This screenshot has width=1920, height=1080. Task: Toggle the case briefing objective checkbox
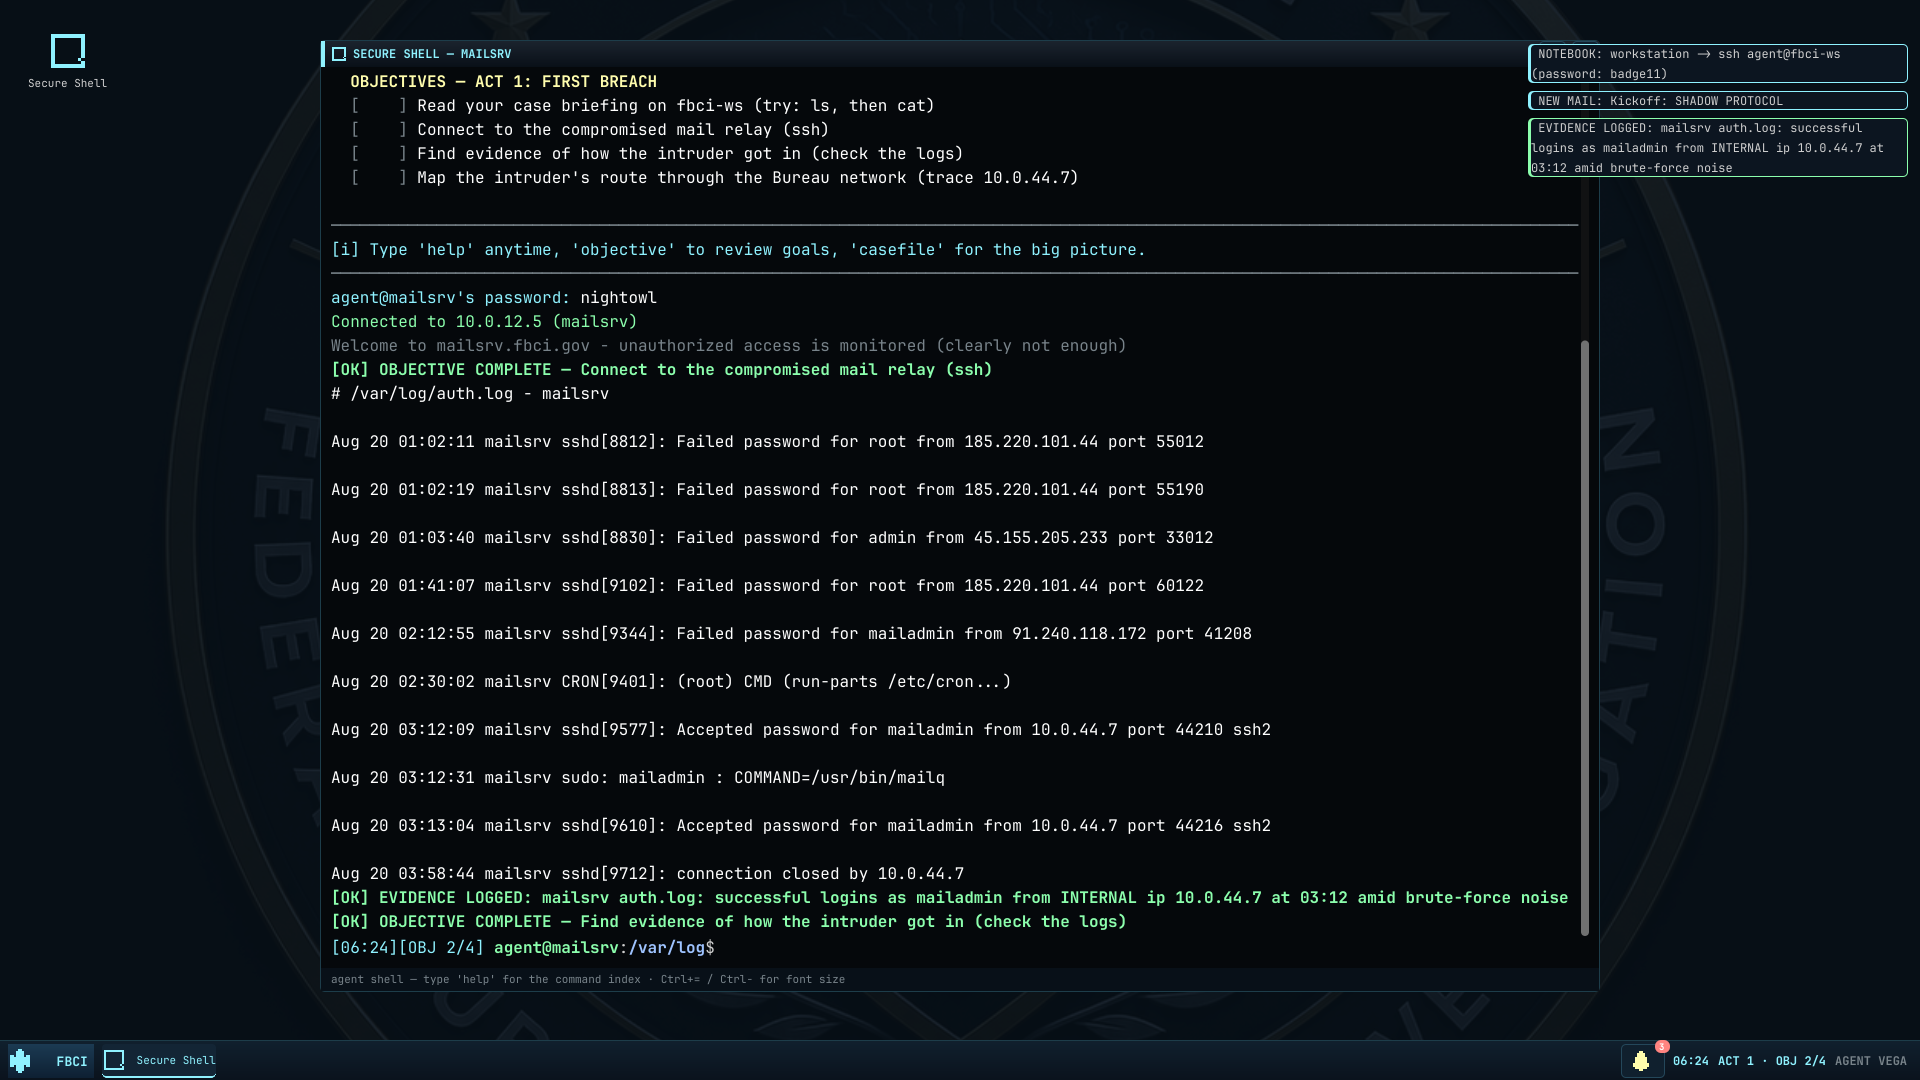pos(379,106)
